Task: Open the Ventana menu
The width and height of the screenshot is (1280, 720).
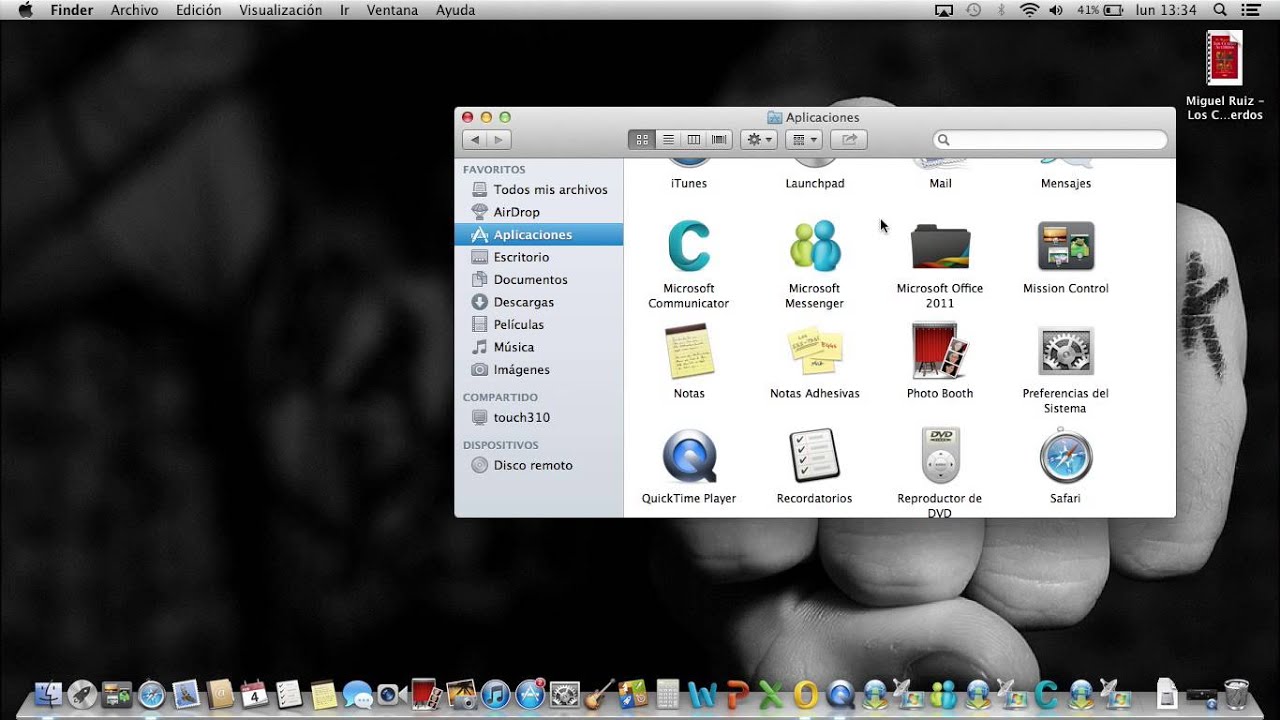Action: pyautogui.click(x=393, y=10)
